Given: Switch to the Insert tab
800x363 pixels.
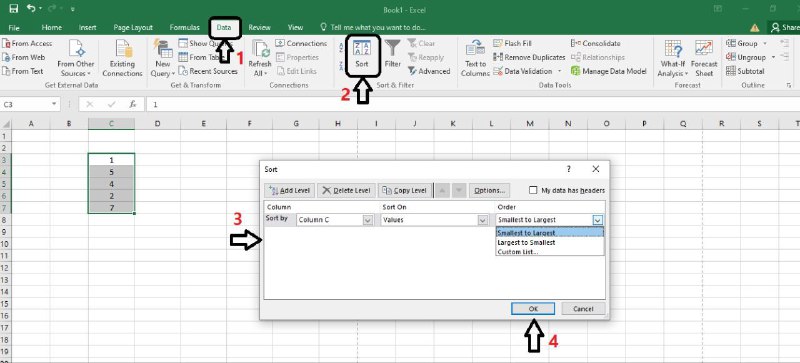Looking at the screenshot, I should (x=88, y=28).
